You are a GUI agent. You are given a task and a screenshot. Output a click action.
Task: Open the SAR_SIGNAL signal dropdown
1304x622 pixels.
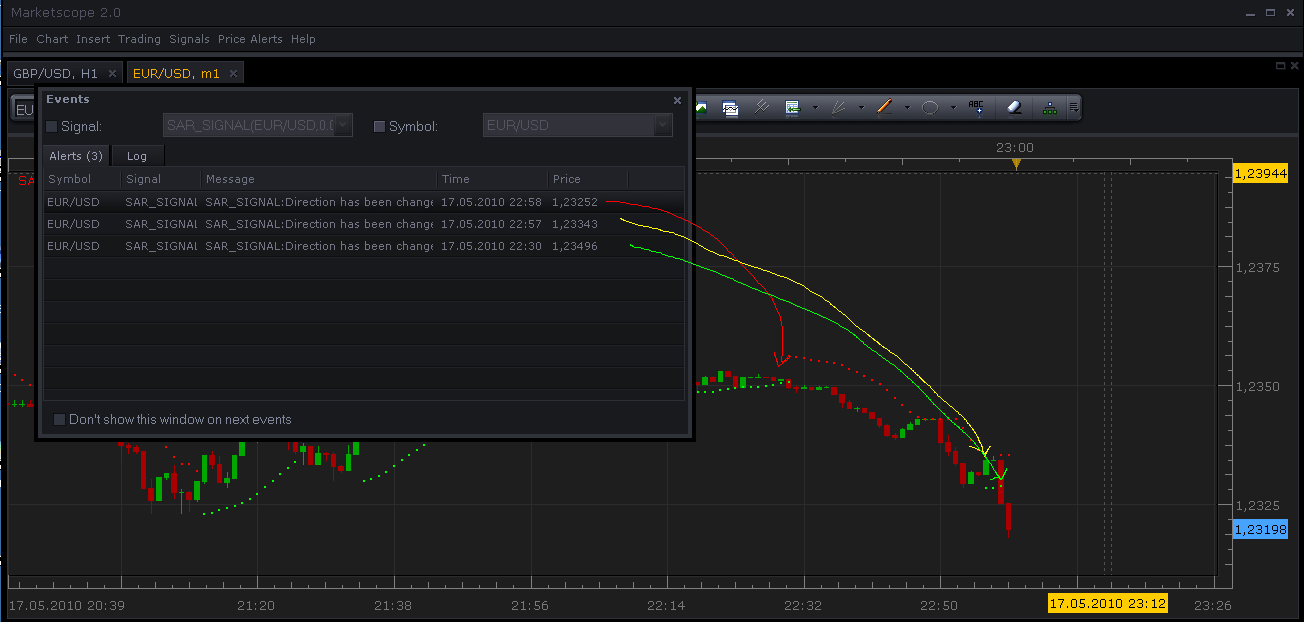[x=343, y=126]
